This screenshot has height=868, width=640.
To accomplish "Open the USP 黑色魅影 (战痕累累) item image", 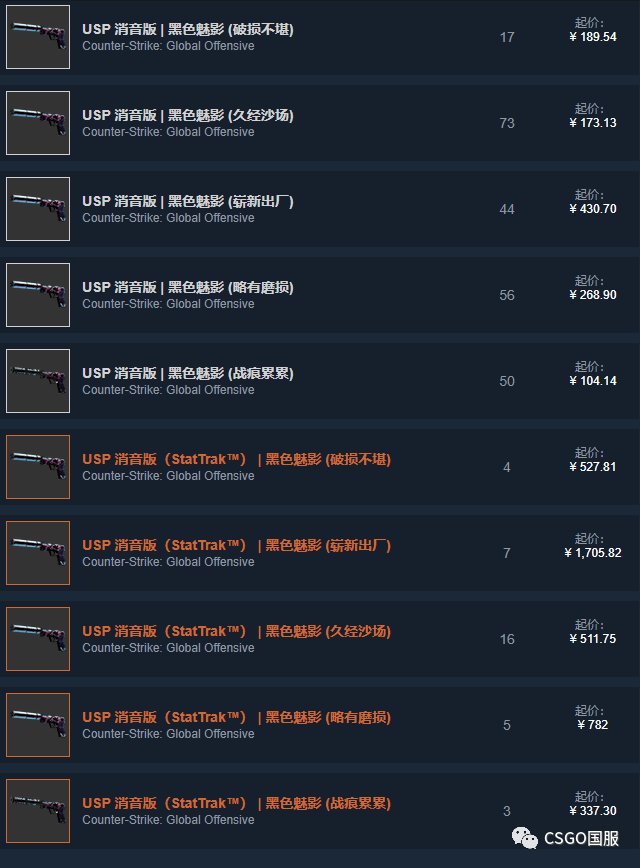I will pyautogui.click(x=38, y=381).
